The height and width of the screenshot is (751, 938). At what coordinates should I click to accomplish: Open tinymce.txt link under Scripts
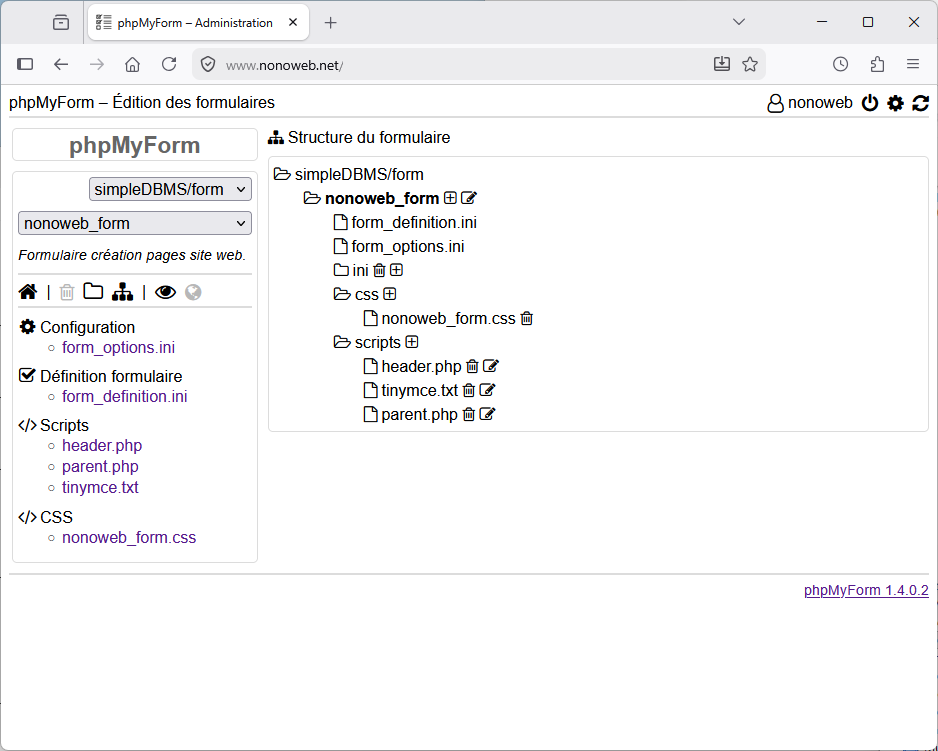(100, 488)
